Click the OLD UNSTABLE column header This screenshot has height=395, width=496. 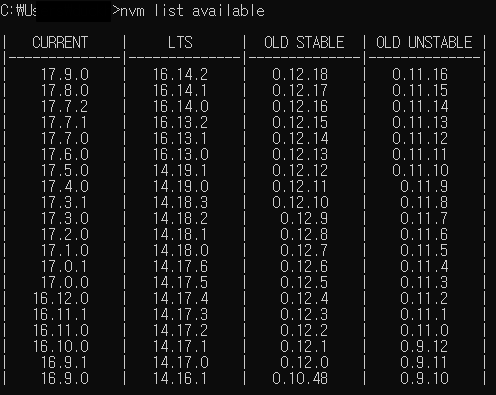424,43
